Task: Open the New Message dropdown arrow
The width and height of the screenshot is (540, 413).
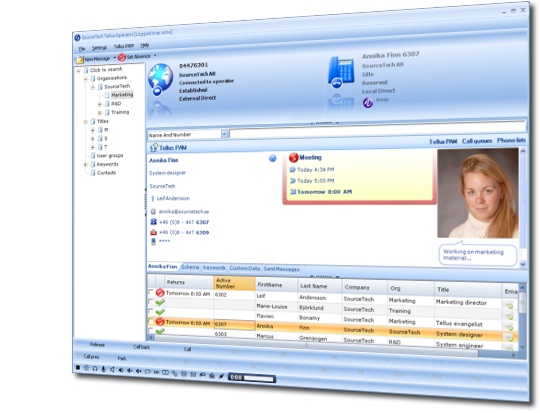Action: (114, 58)
